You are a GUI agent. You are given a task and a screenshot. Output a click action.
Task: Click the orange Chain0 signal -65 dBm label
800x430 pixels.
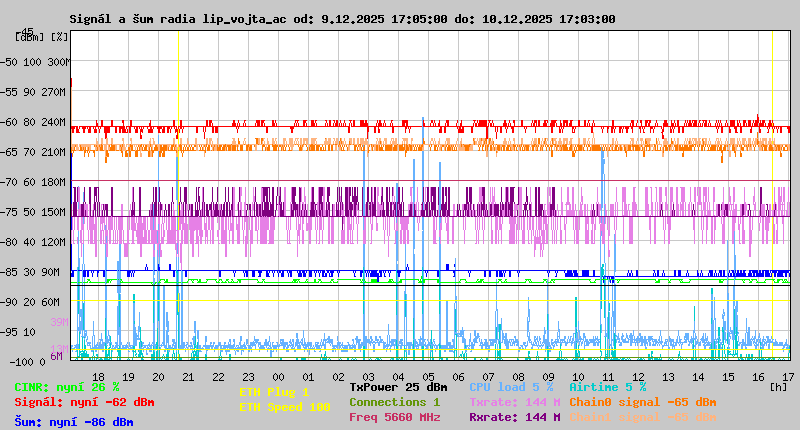click(642, 402)
